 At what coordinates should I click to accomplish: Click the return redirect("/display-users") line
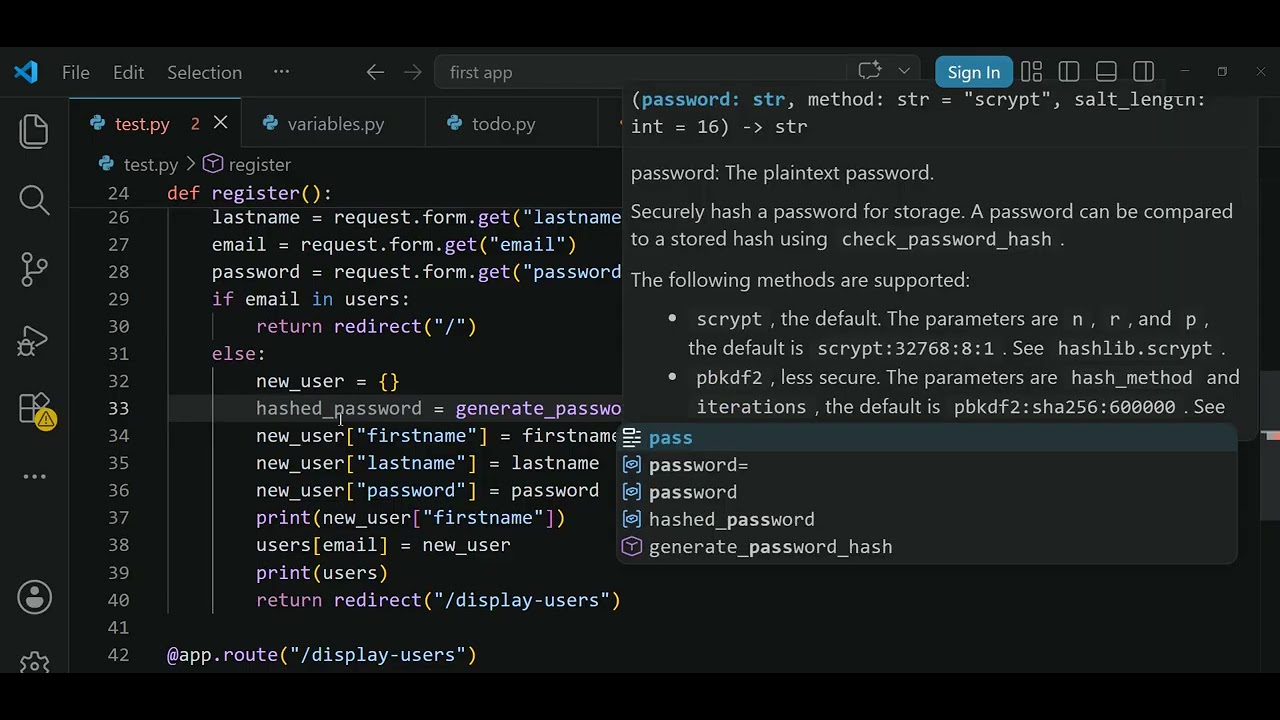coord(438,600)
